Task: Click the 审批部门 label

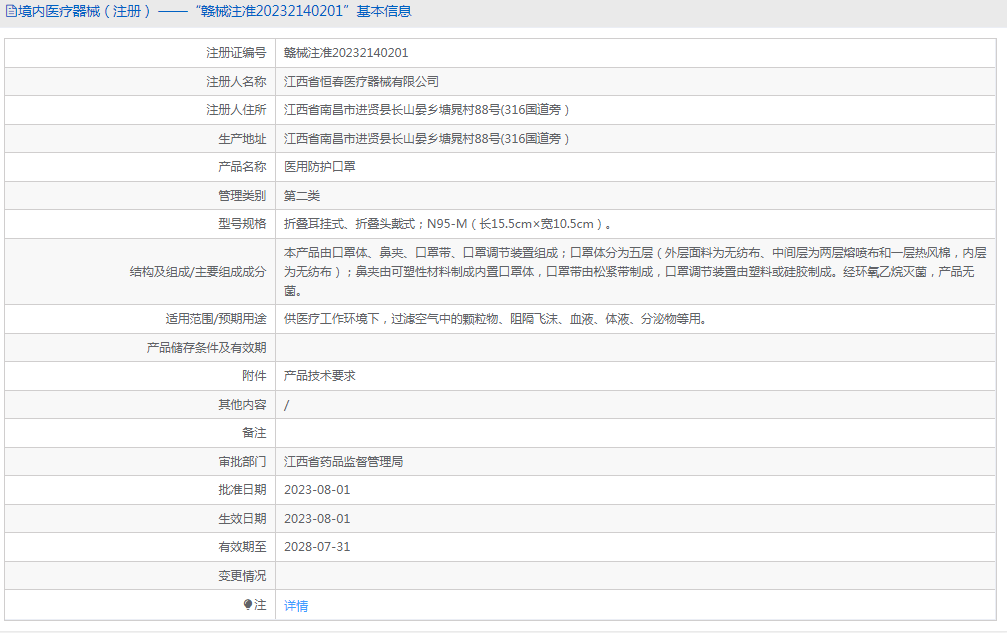Action: tap(242, 462)
